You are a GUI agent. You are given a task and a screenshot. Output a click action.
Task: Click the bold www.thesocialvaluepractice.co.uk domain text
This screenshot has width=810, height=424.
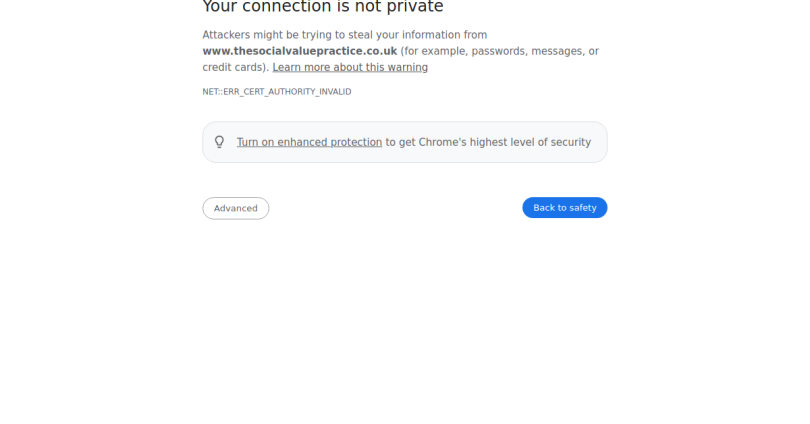300,51
